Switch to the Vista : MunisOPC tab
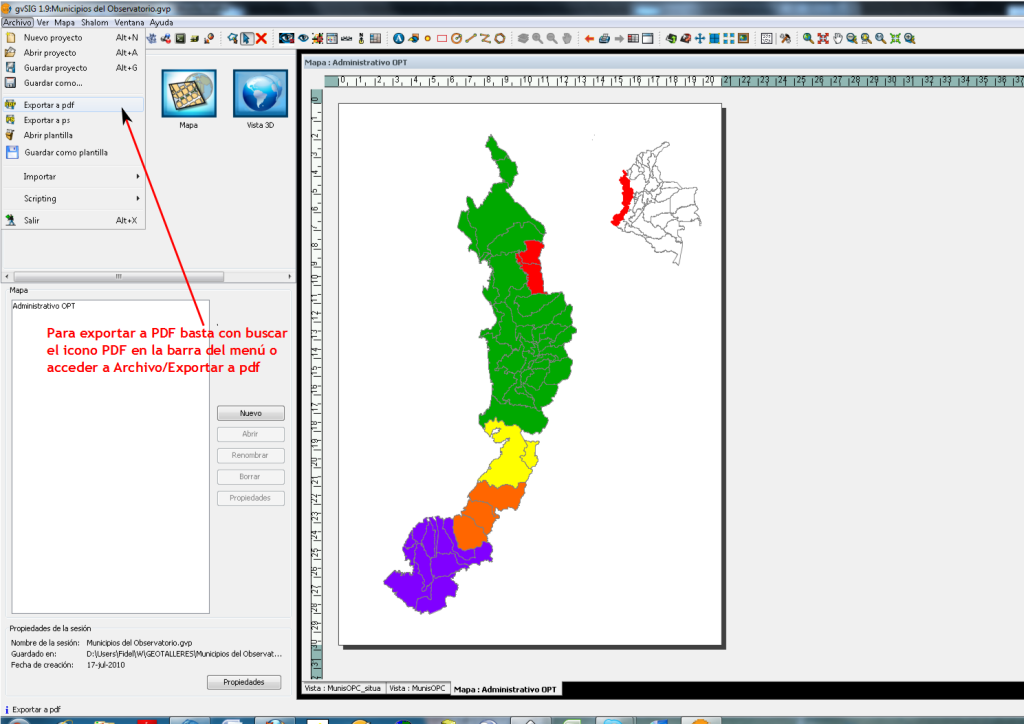This screenshot has width=1024, height=724. click(x=418, y=688)
